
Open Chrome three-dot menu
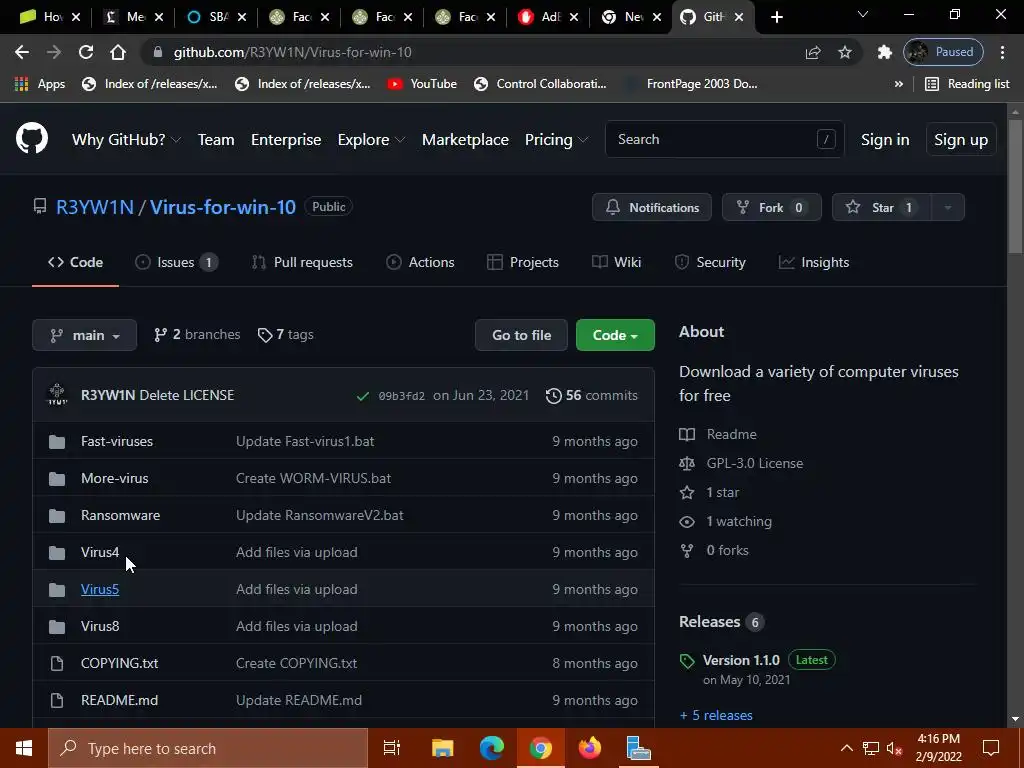click(x=1002, y=52)
